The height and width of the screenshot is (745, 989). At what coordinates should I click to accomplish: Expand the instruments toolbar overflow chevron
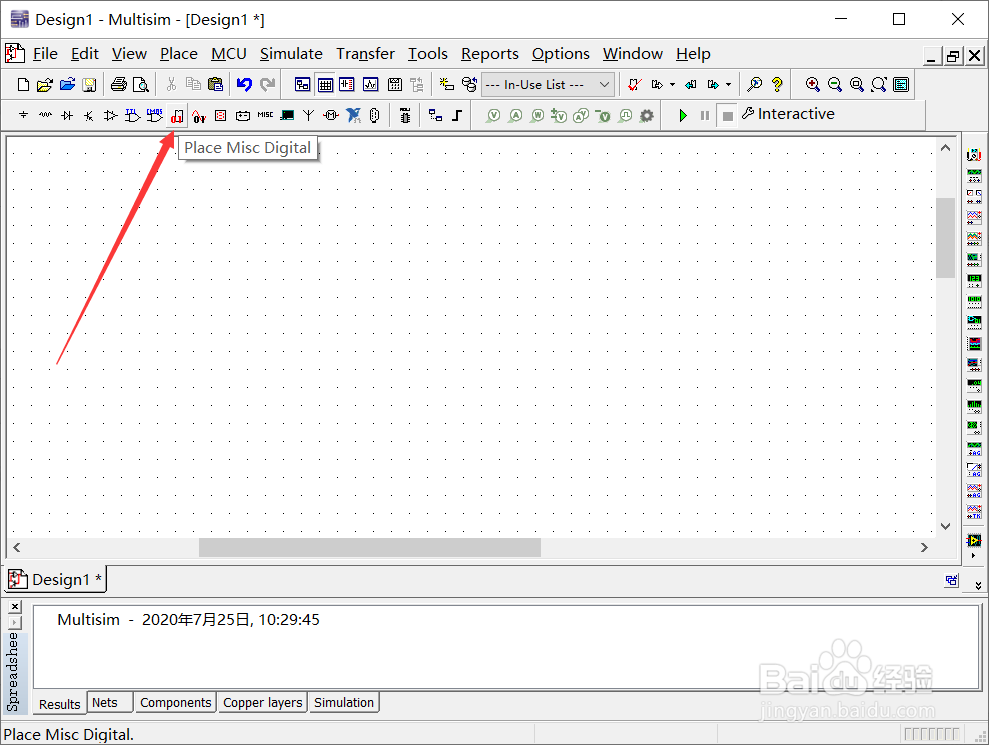click(x=978, y=585)
